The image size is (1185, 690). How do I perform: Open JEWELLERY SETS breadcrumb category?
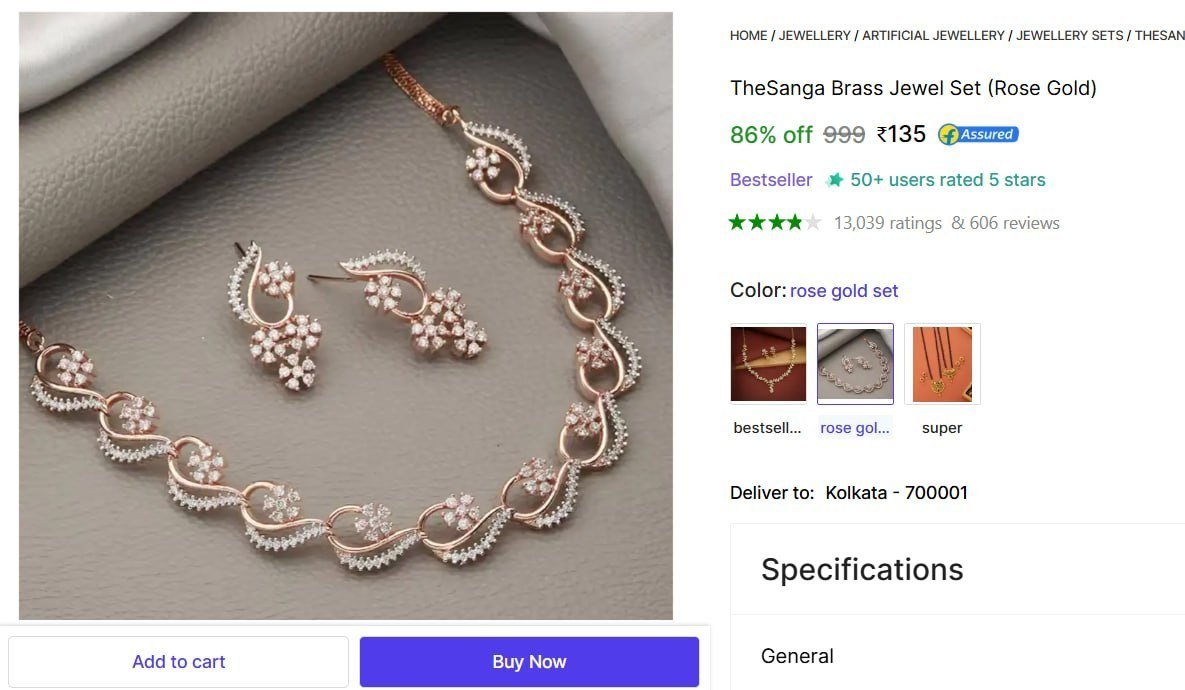tap(1070, 35)
